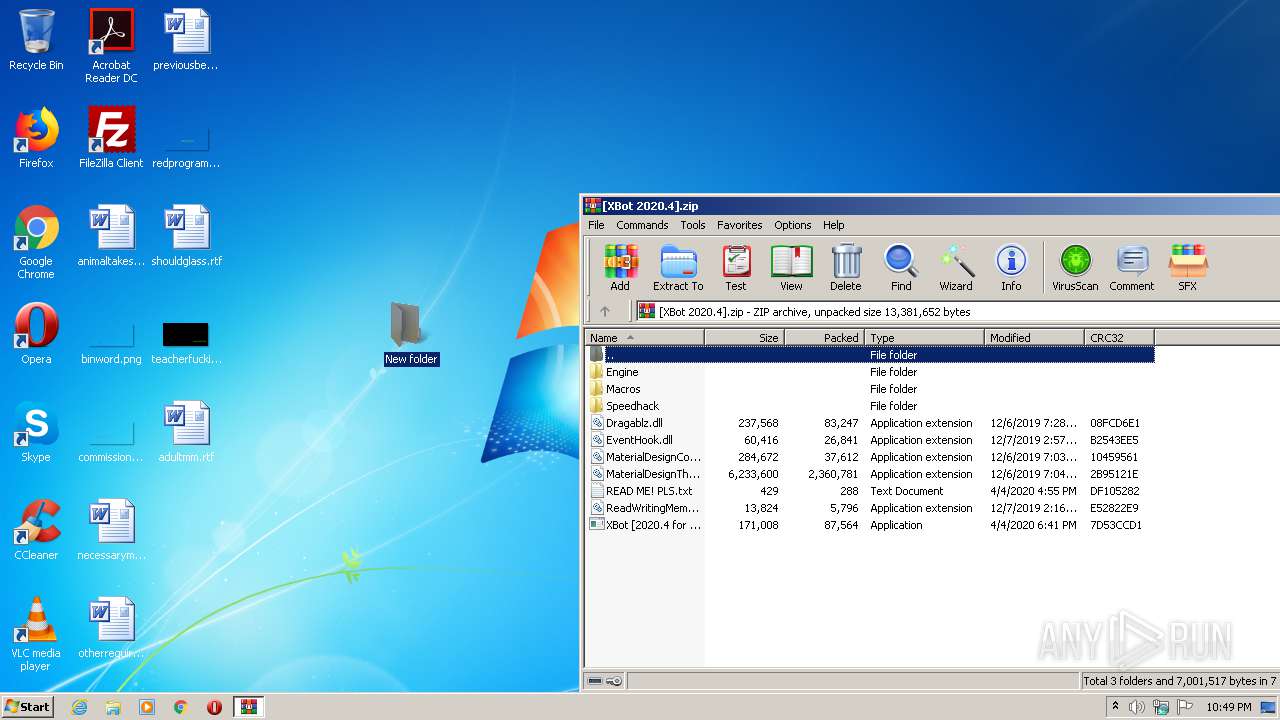
Task: Open the Tools menu
Action: (x=693, y=225)
